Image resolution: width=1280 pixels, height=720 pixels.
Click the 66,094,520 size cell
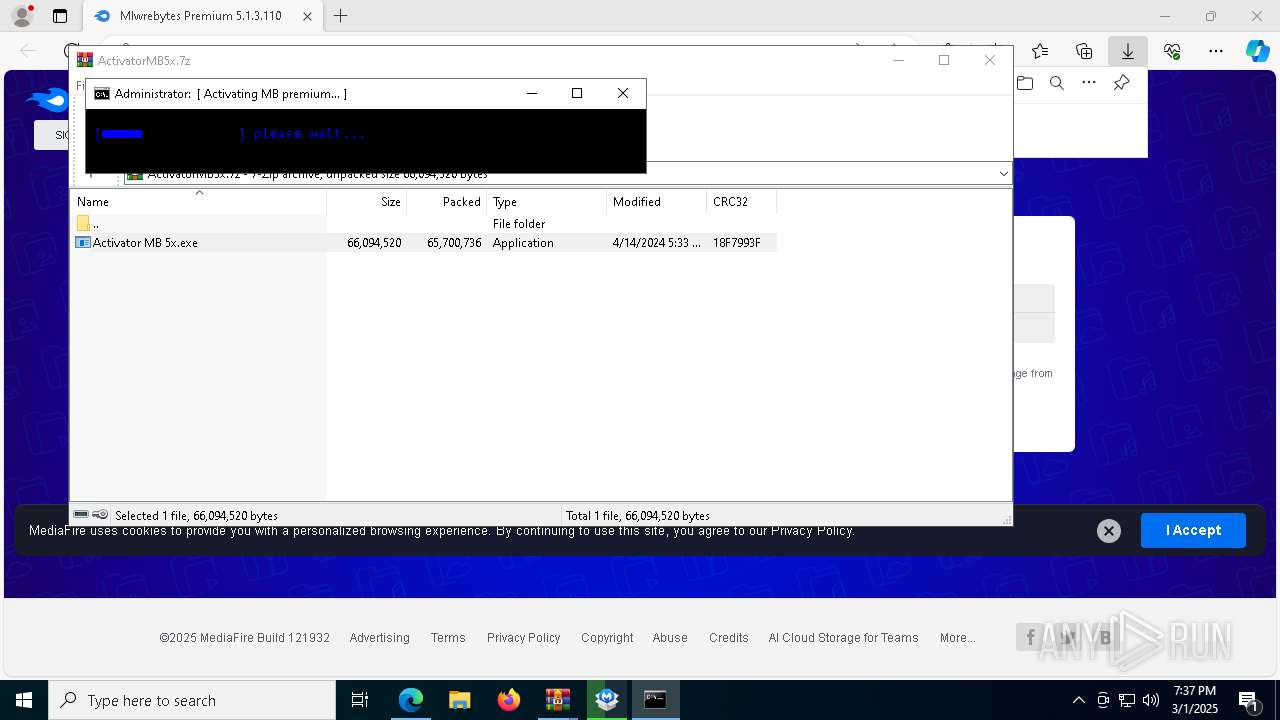click(x=374, y=242)
